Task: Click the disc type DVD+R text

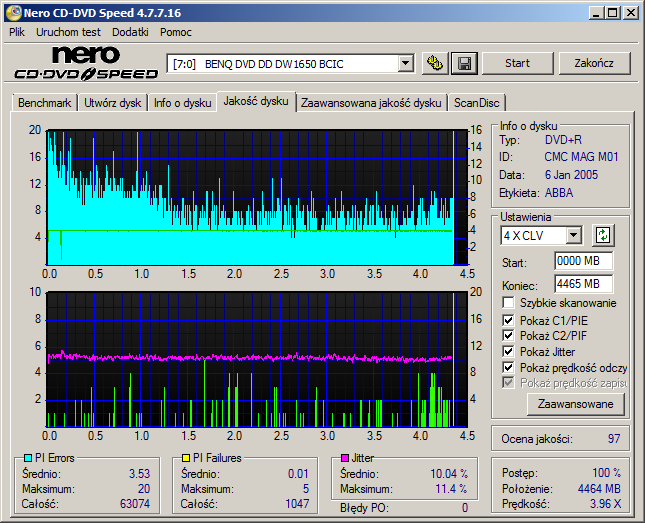Action: click(x=563, y=140)
